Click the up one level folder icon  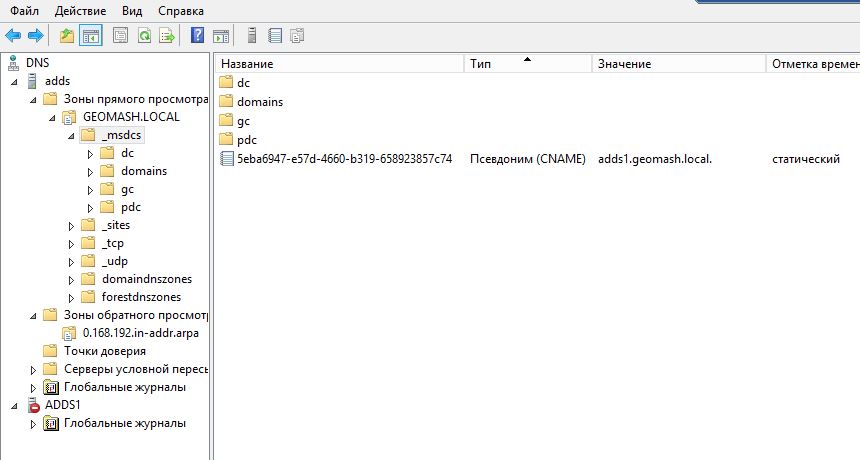pyautogui.click(x=67, y=36)
